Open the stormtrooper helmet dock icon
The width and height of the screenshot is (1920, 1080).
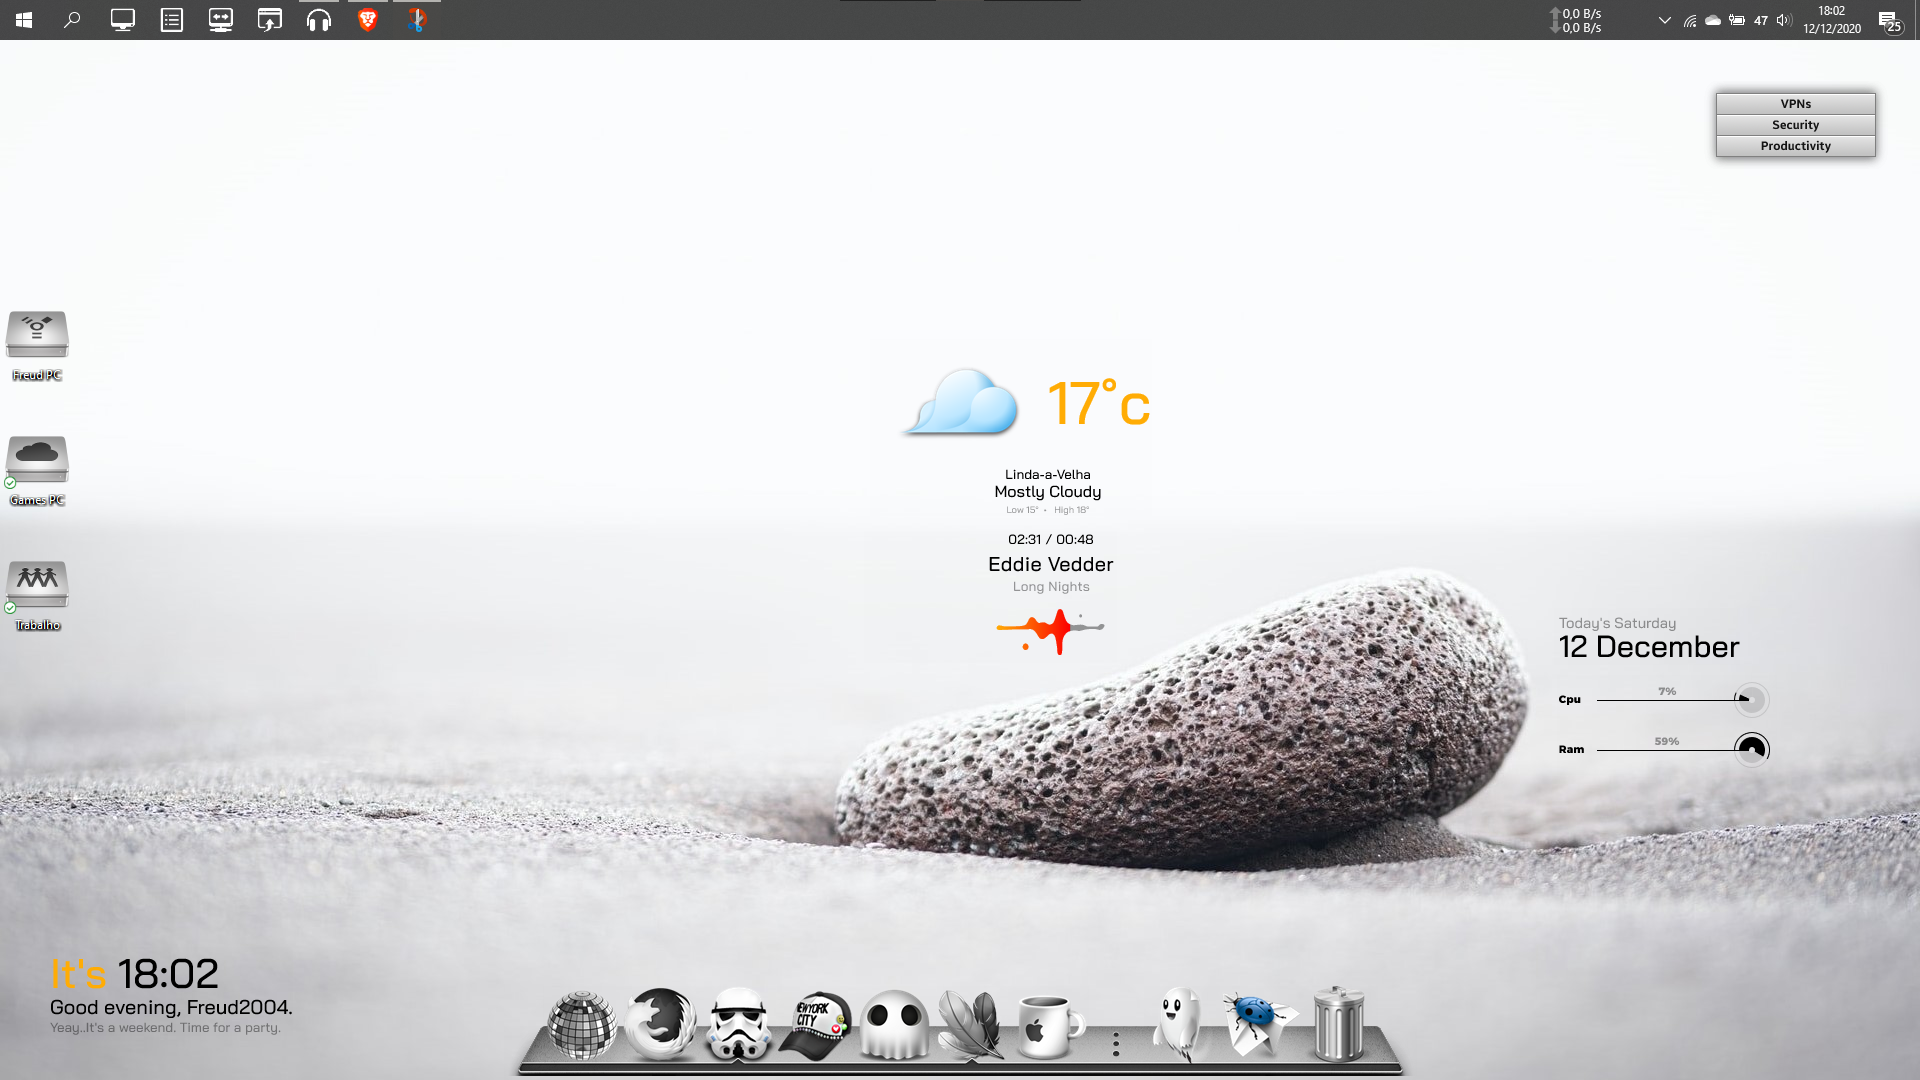click(738, 1025)
